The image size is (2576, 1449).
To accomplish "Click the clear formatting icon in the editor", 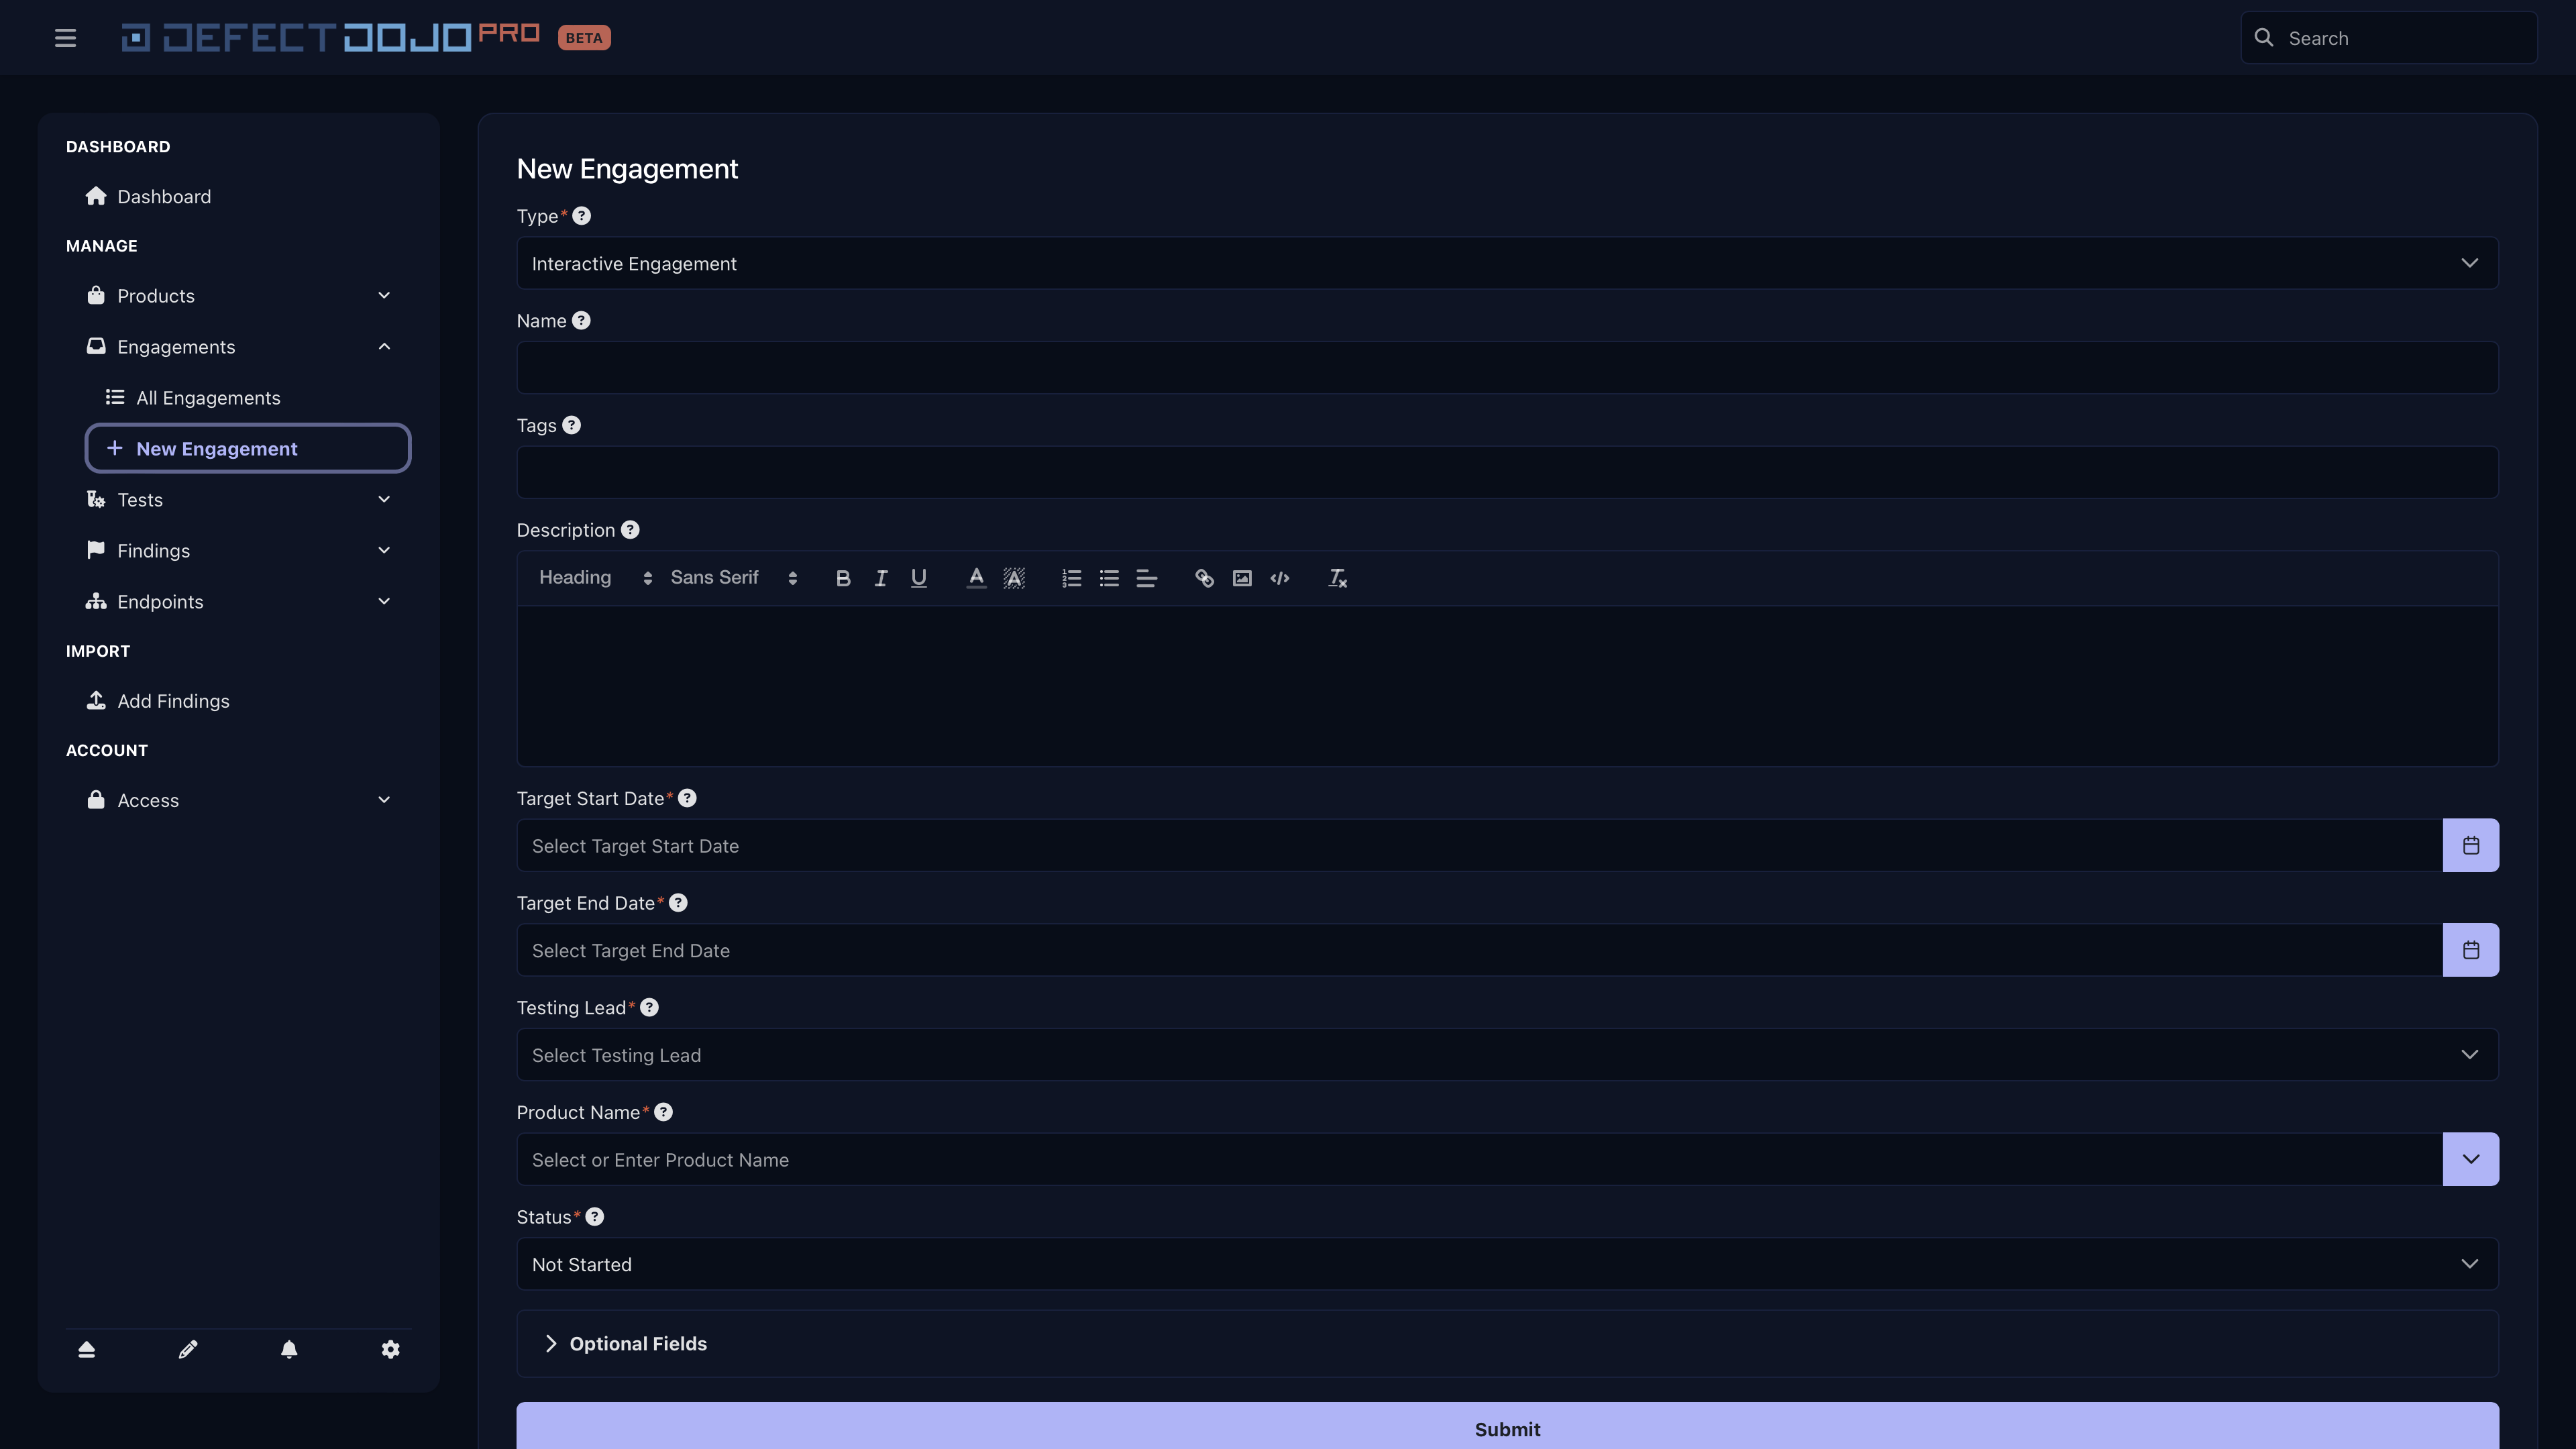I will 1337,578.
